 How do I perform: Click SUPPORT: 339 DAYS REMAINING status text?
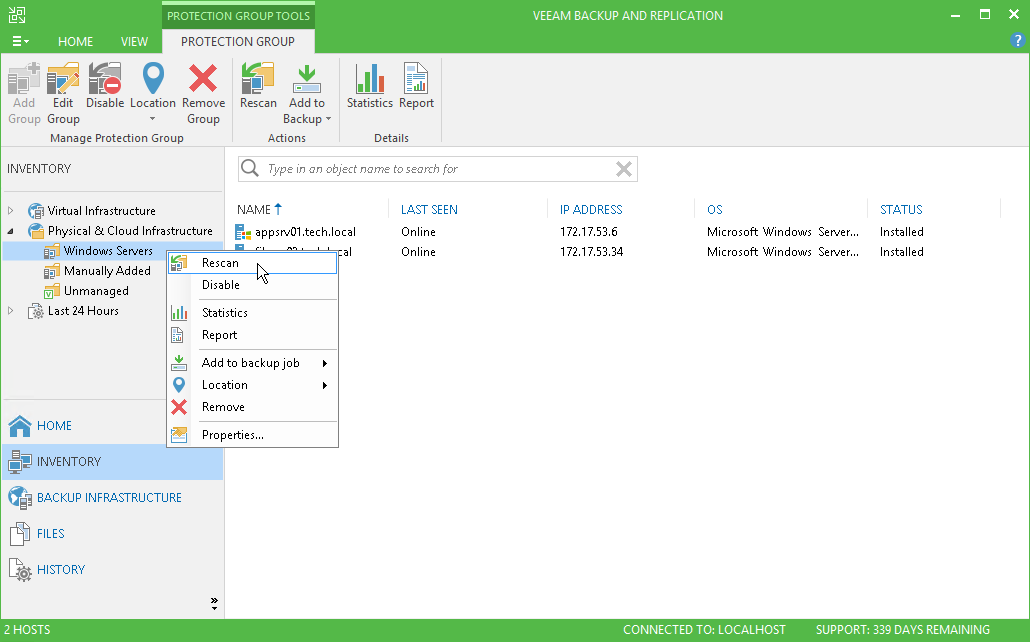pyautogui.click(x=903, y=630)
